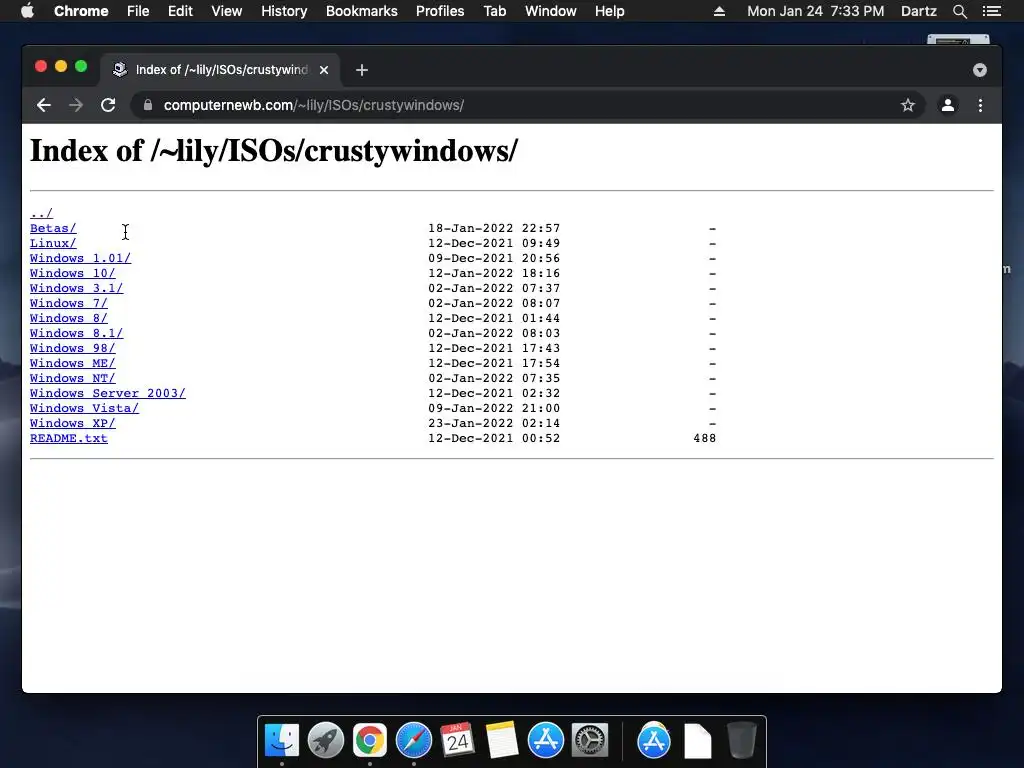Open the History menu
The height and width of the screenshot is (768, 1024).
tap(284, 11)
